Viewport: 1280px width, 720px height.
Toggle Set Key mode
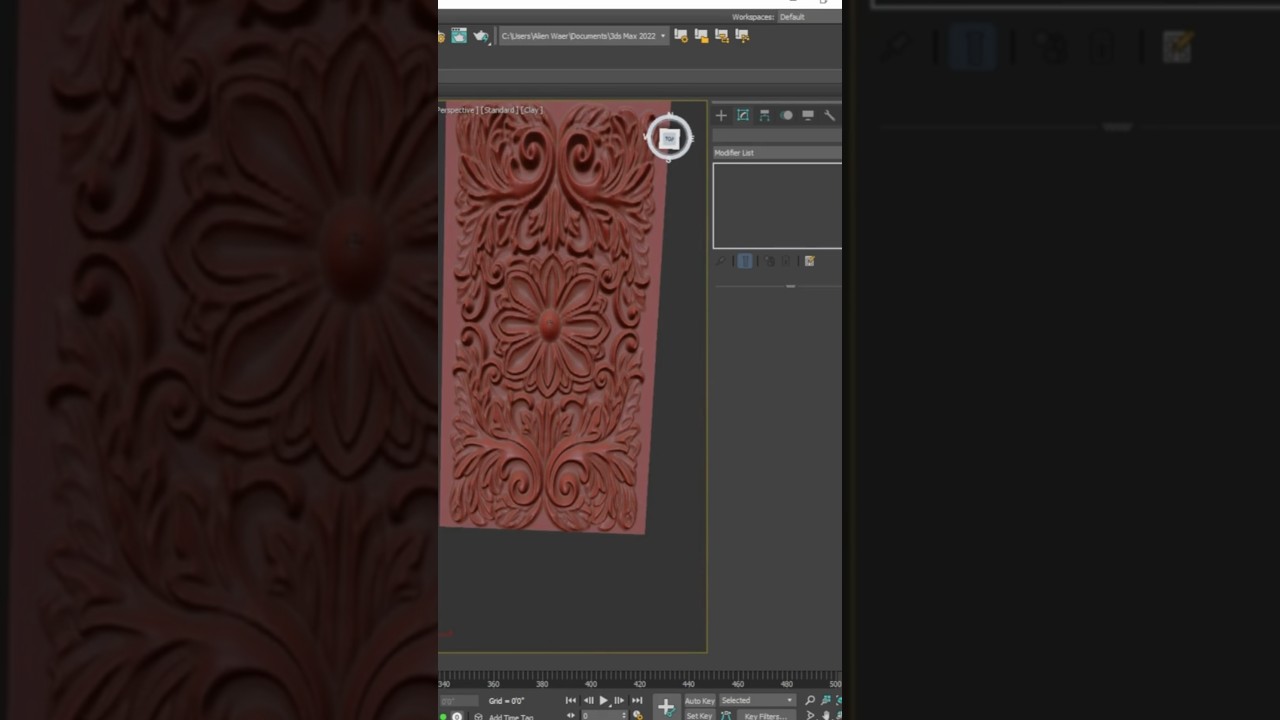pos(699,716)
